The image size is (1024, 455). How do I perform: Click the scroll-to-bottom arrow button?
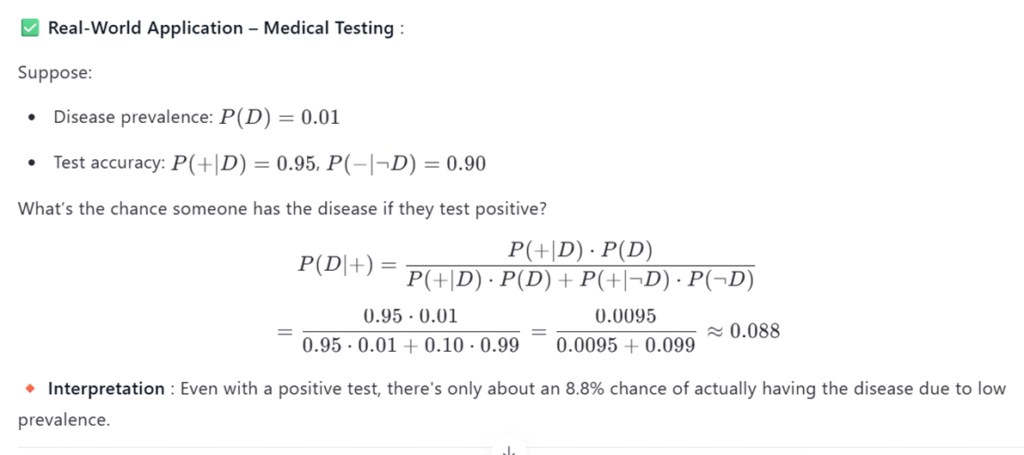[x=509, y=451]
